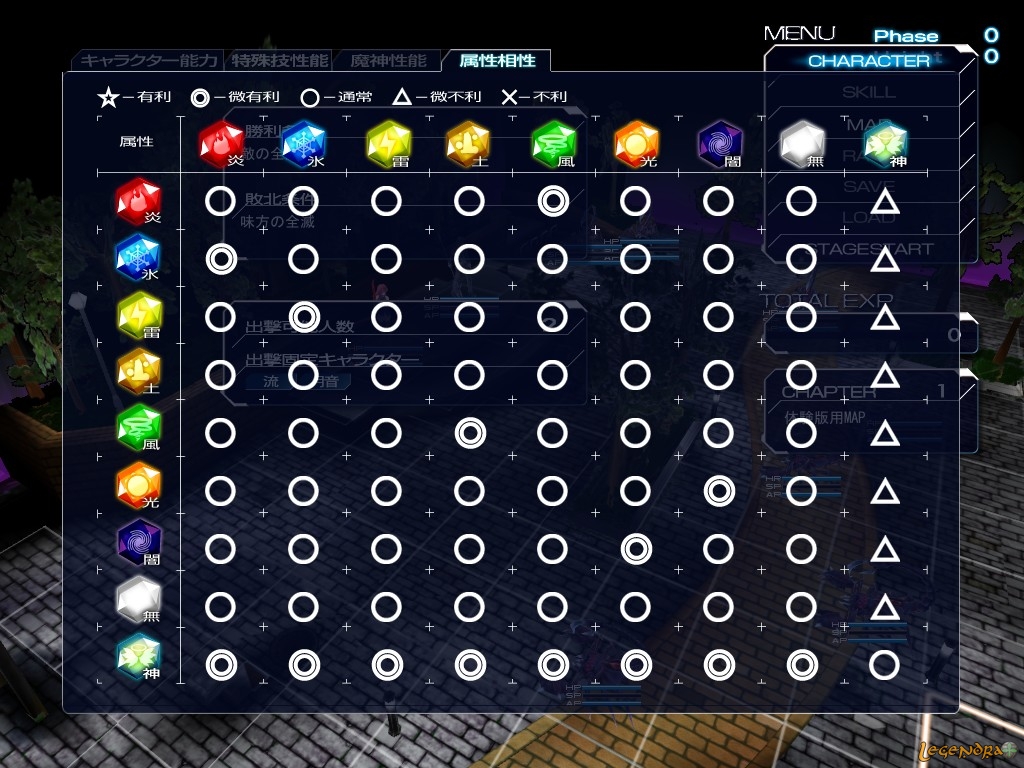
Task: Select the 属性相性 tab
Action: [497, 60]
